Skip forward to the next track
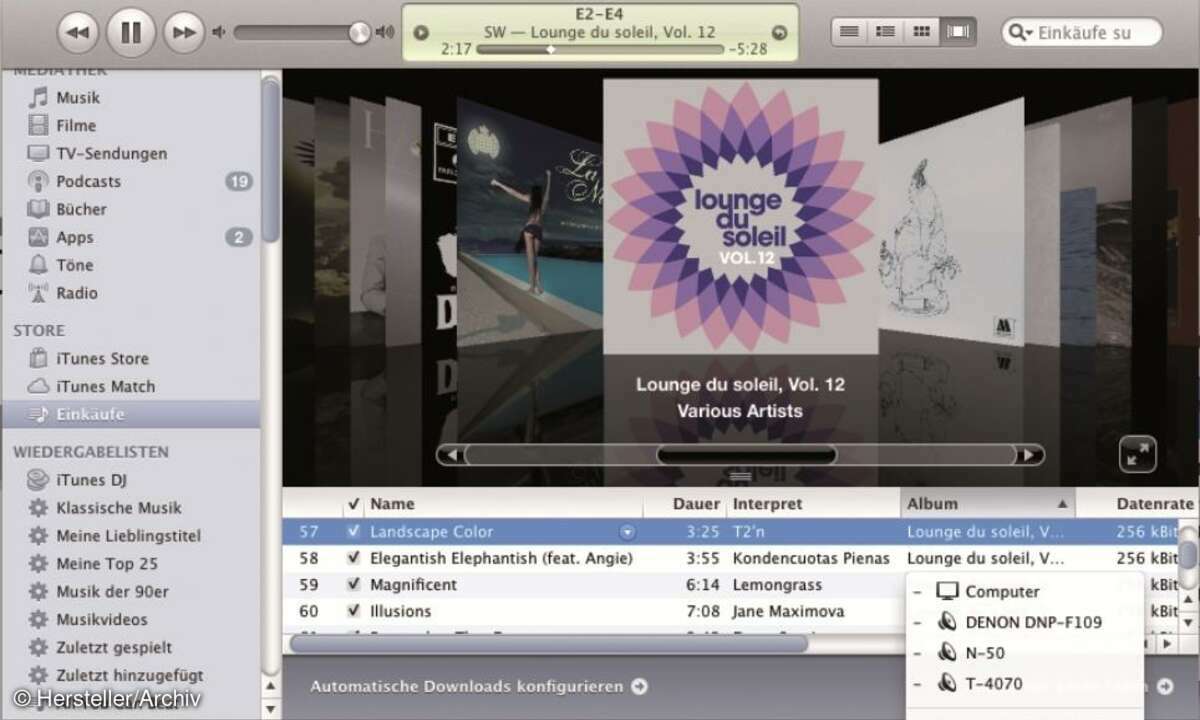 pyautogui.click(x=183, y=33)
